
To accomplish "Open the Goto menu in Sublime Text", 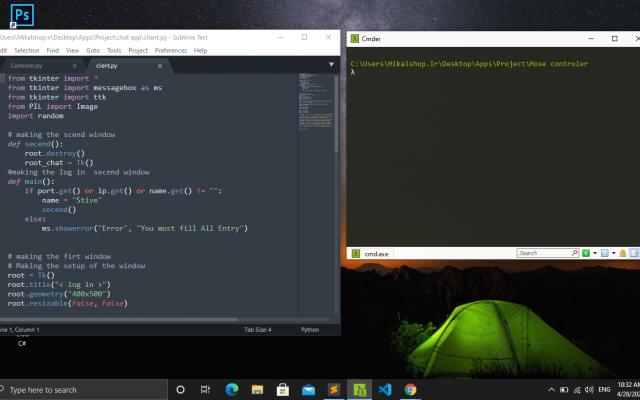I will [x=93, y=51].
